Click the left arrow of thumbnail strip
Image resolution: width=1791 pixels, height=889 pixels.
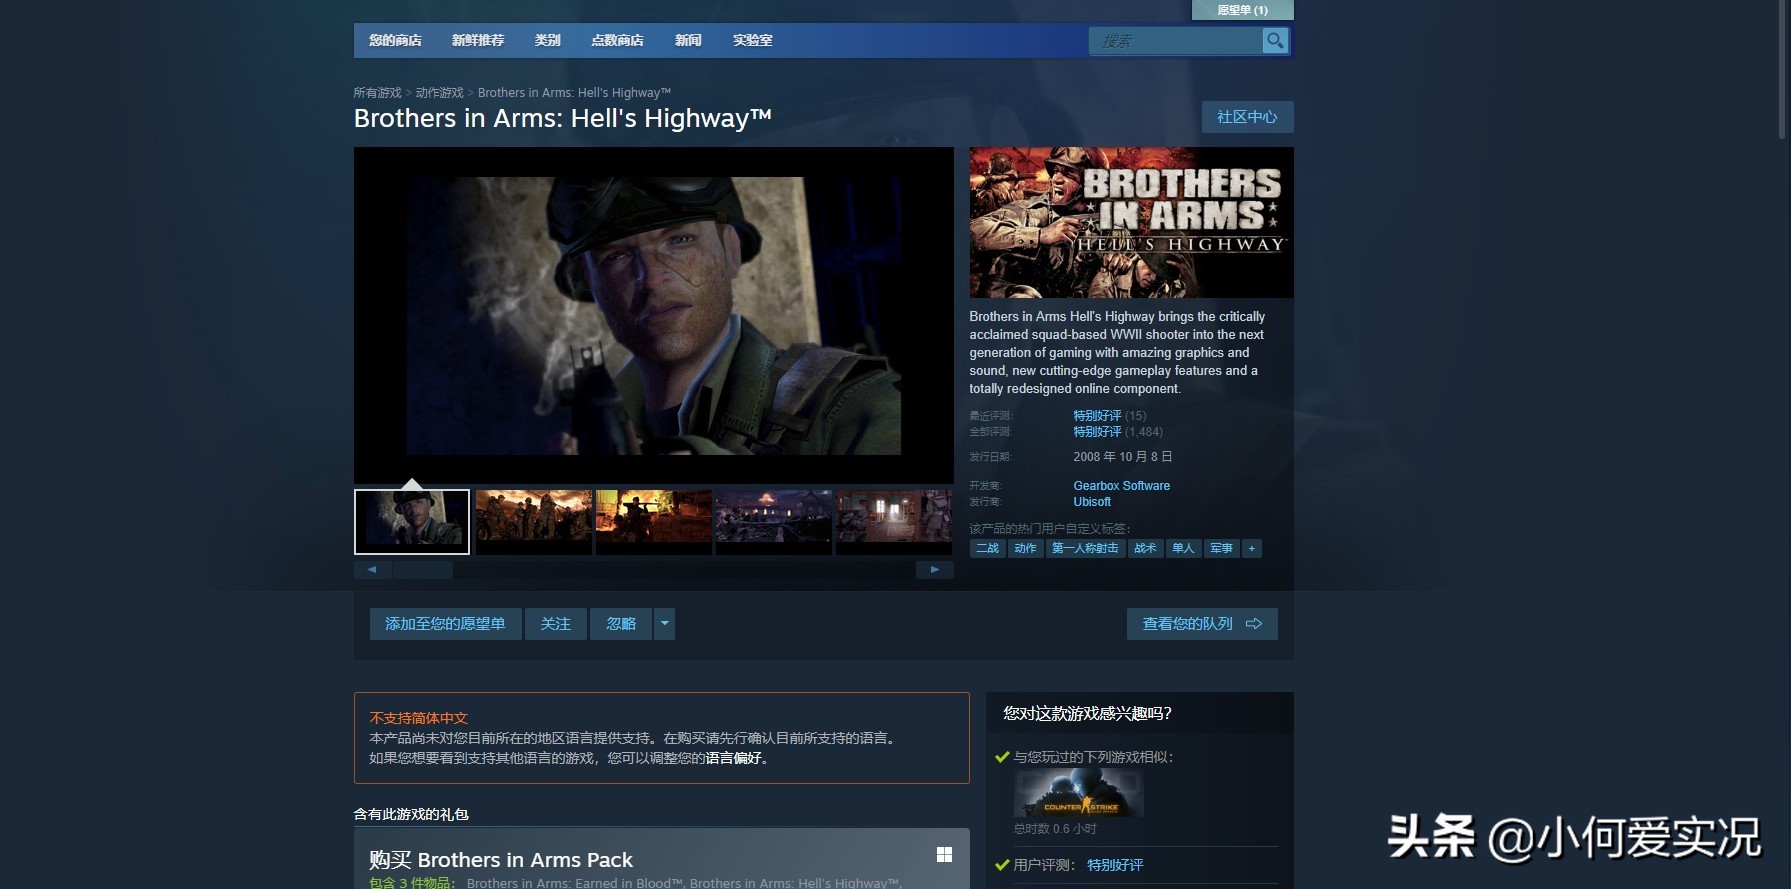(372, 569)
